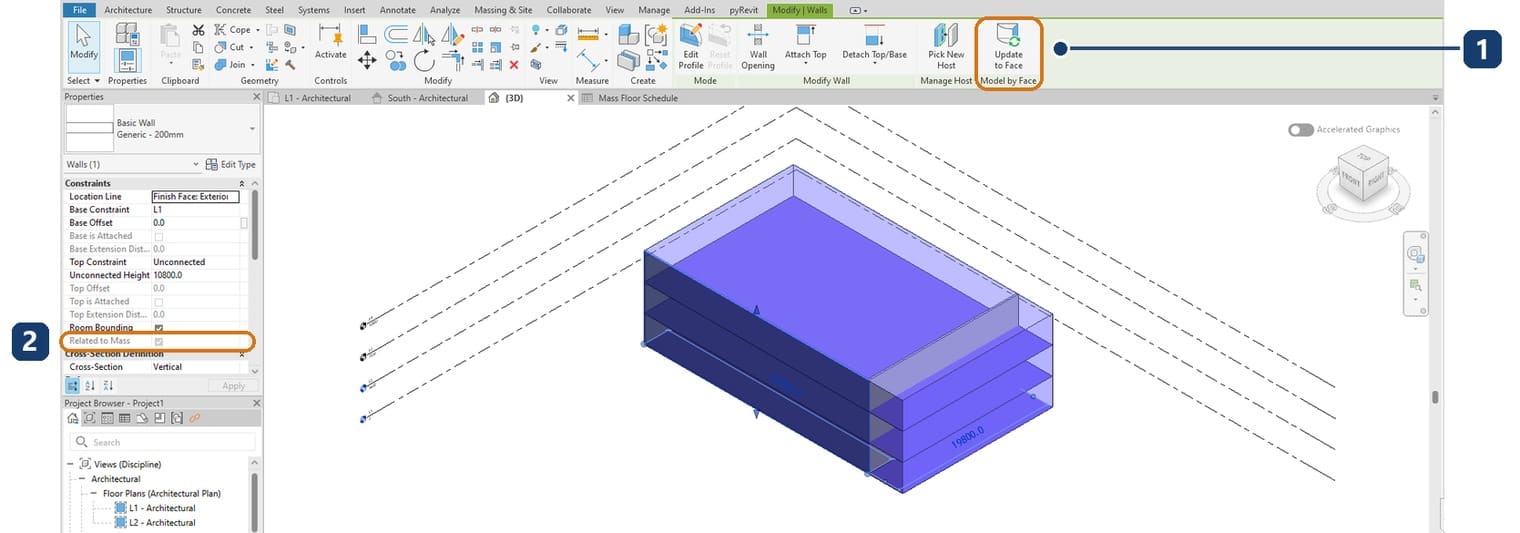Click the Cope geometry tool

point(233,30)
